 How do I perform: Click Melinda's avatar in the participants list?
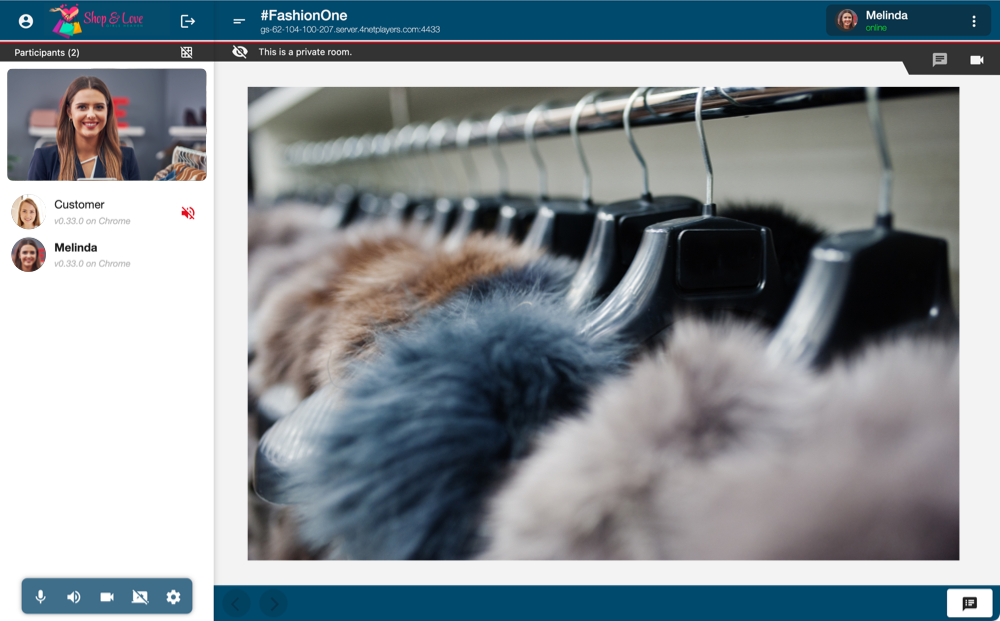(28, 254)
